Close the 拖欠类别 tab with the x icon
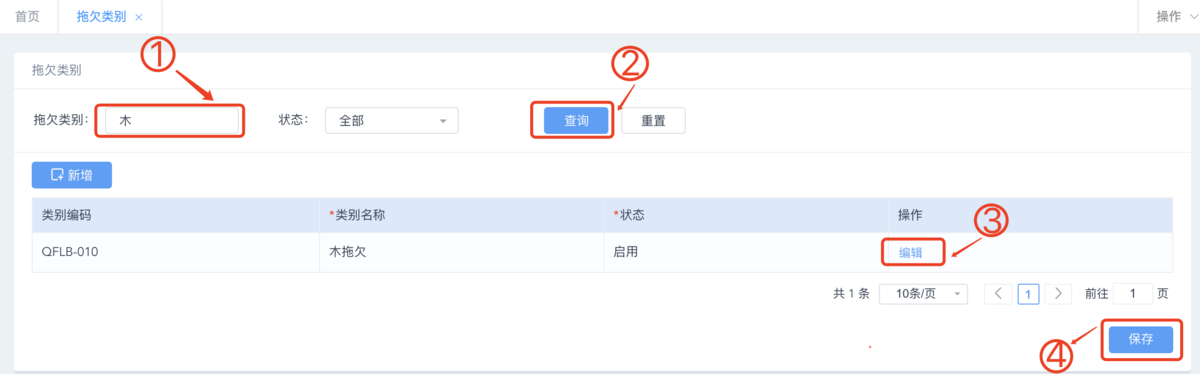Screen dimensions: 1200x374 tap(138, 17)
